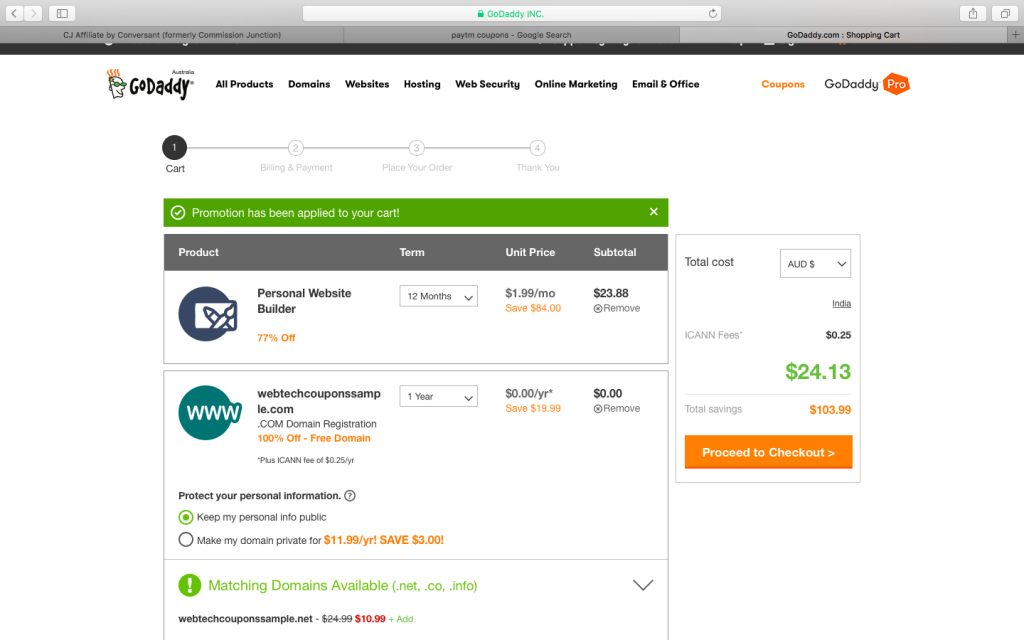Add webtechcouponssample.net to the cart

tap(401, 619)
